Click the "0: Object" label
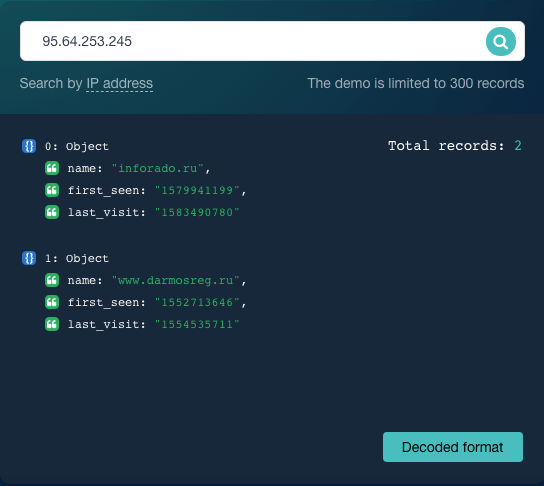 tap(77, 146)
